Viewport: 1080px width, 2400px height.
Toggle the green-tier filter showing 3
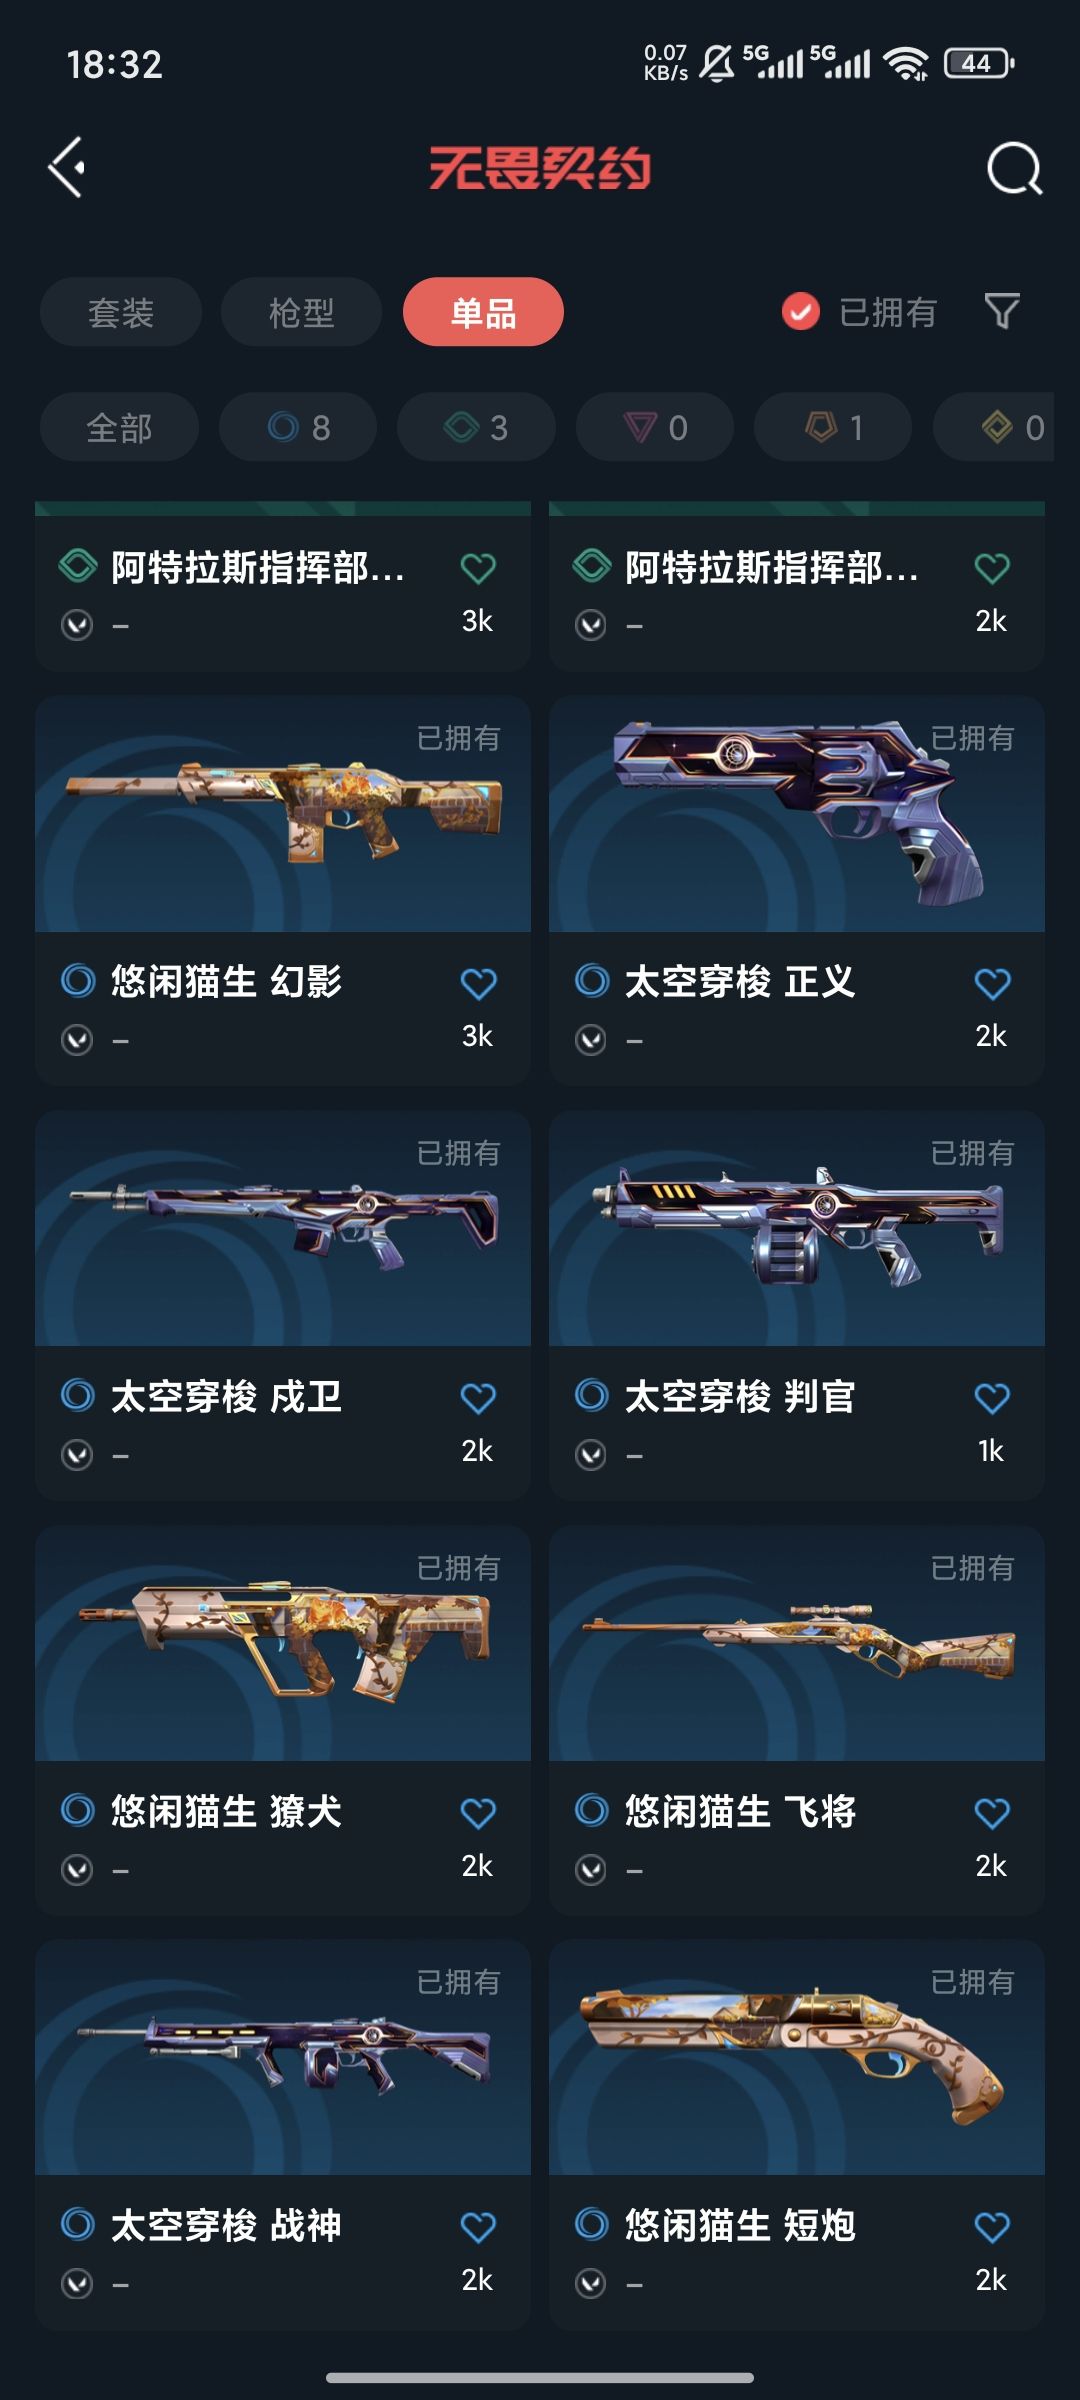[476, 427]
